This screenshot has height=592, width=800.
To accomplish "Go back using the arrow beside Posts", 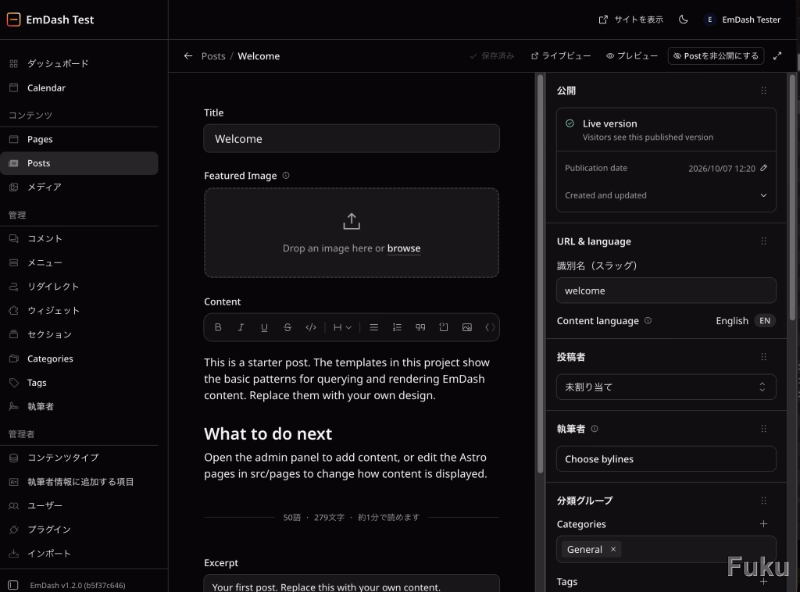I will point(188,56).
